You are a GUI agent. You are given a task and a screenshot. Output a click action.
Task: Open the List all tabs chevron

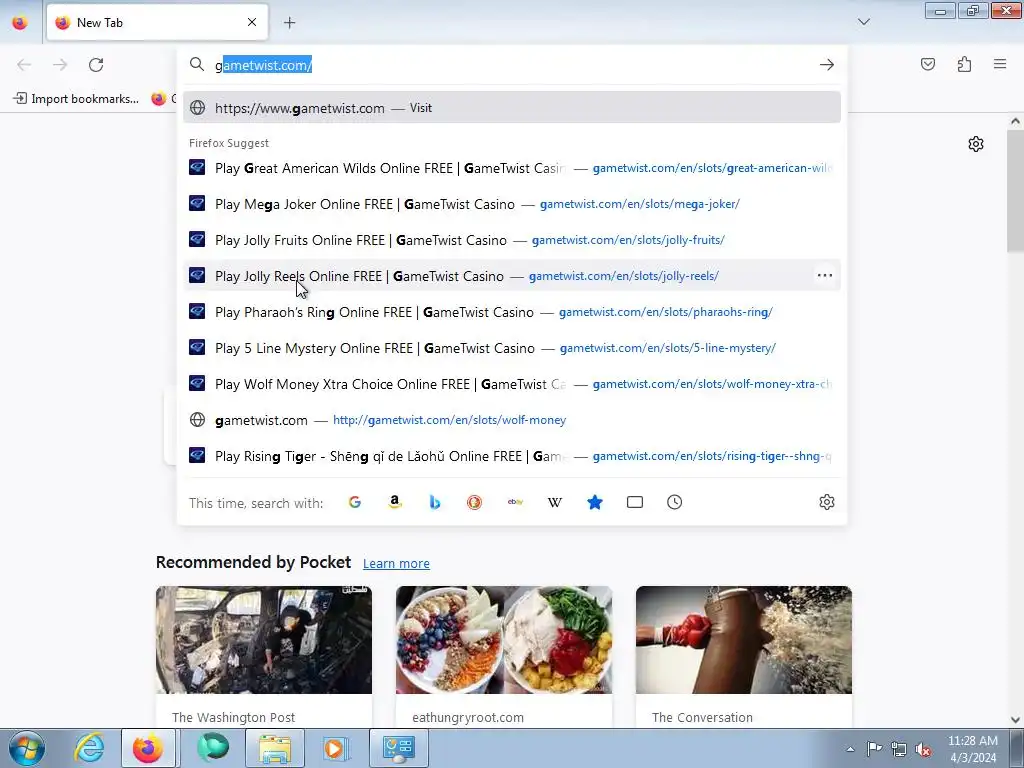[x=863, y=22]
